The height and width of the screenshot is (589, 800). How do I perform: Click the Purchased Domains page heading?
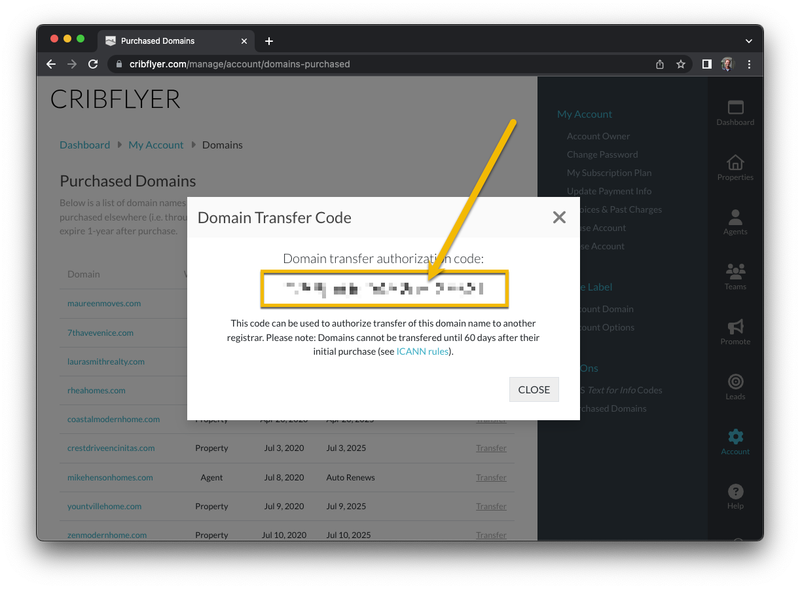128,181
